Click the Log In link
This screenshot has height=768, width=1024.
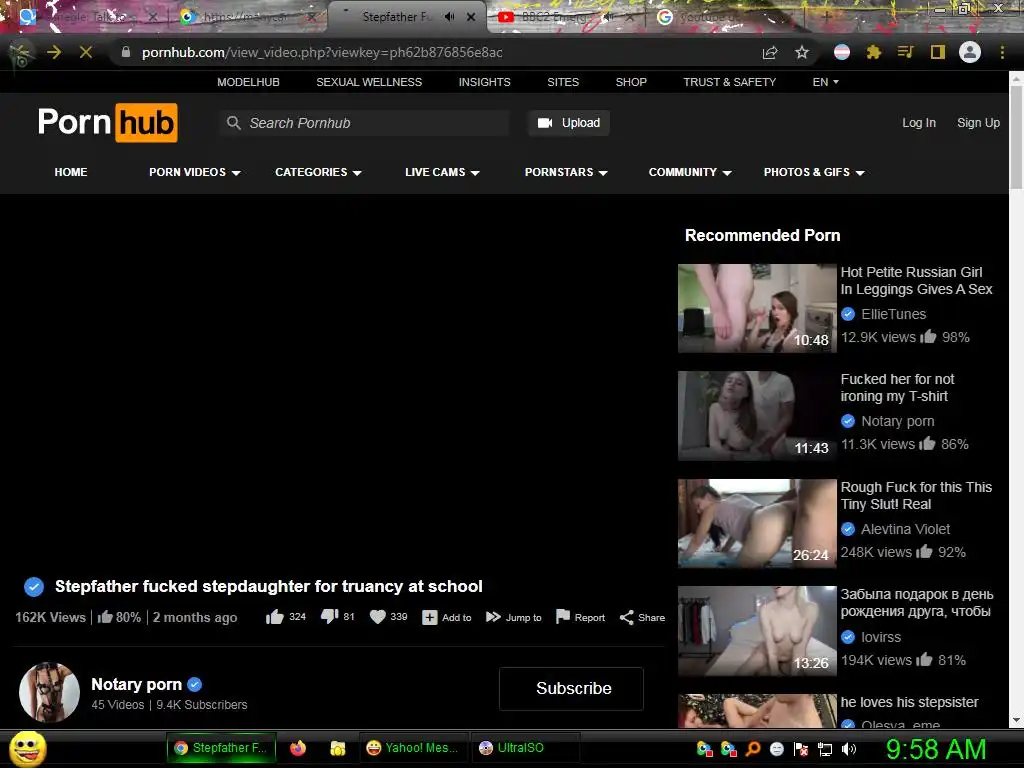point(919,123)
